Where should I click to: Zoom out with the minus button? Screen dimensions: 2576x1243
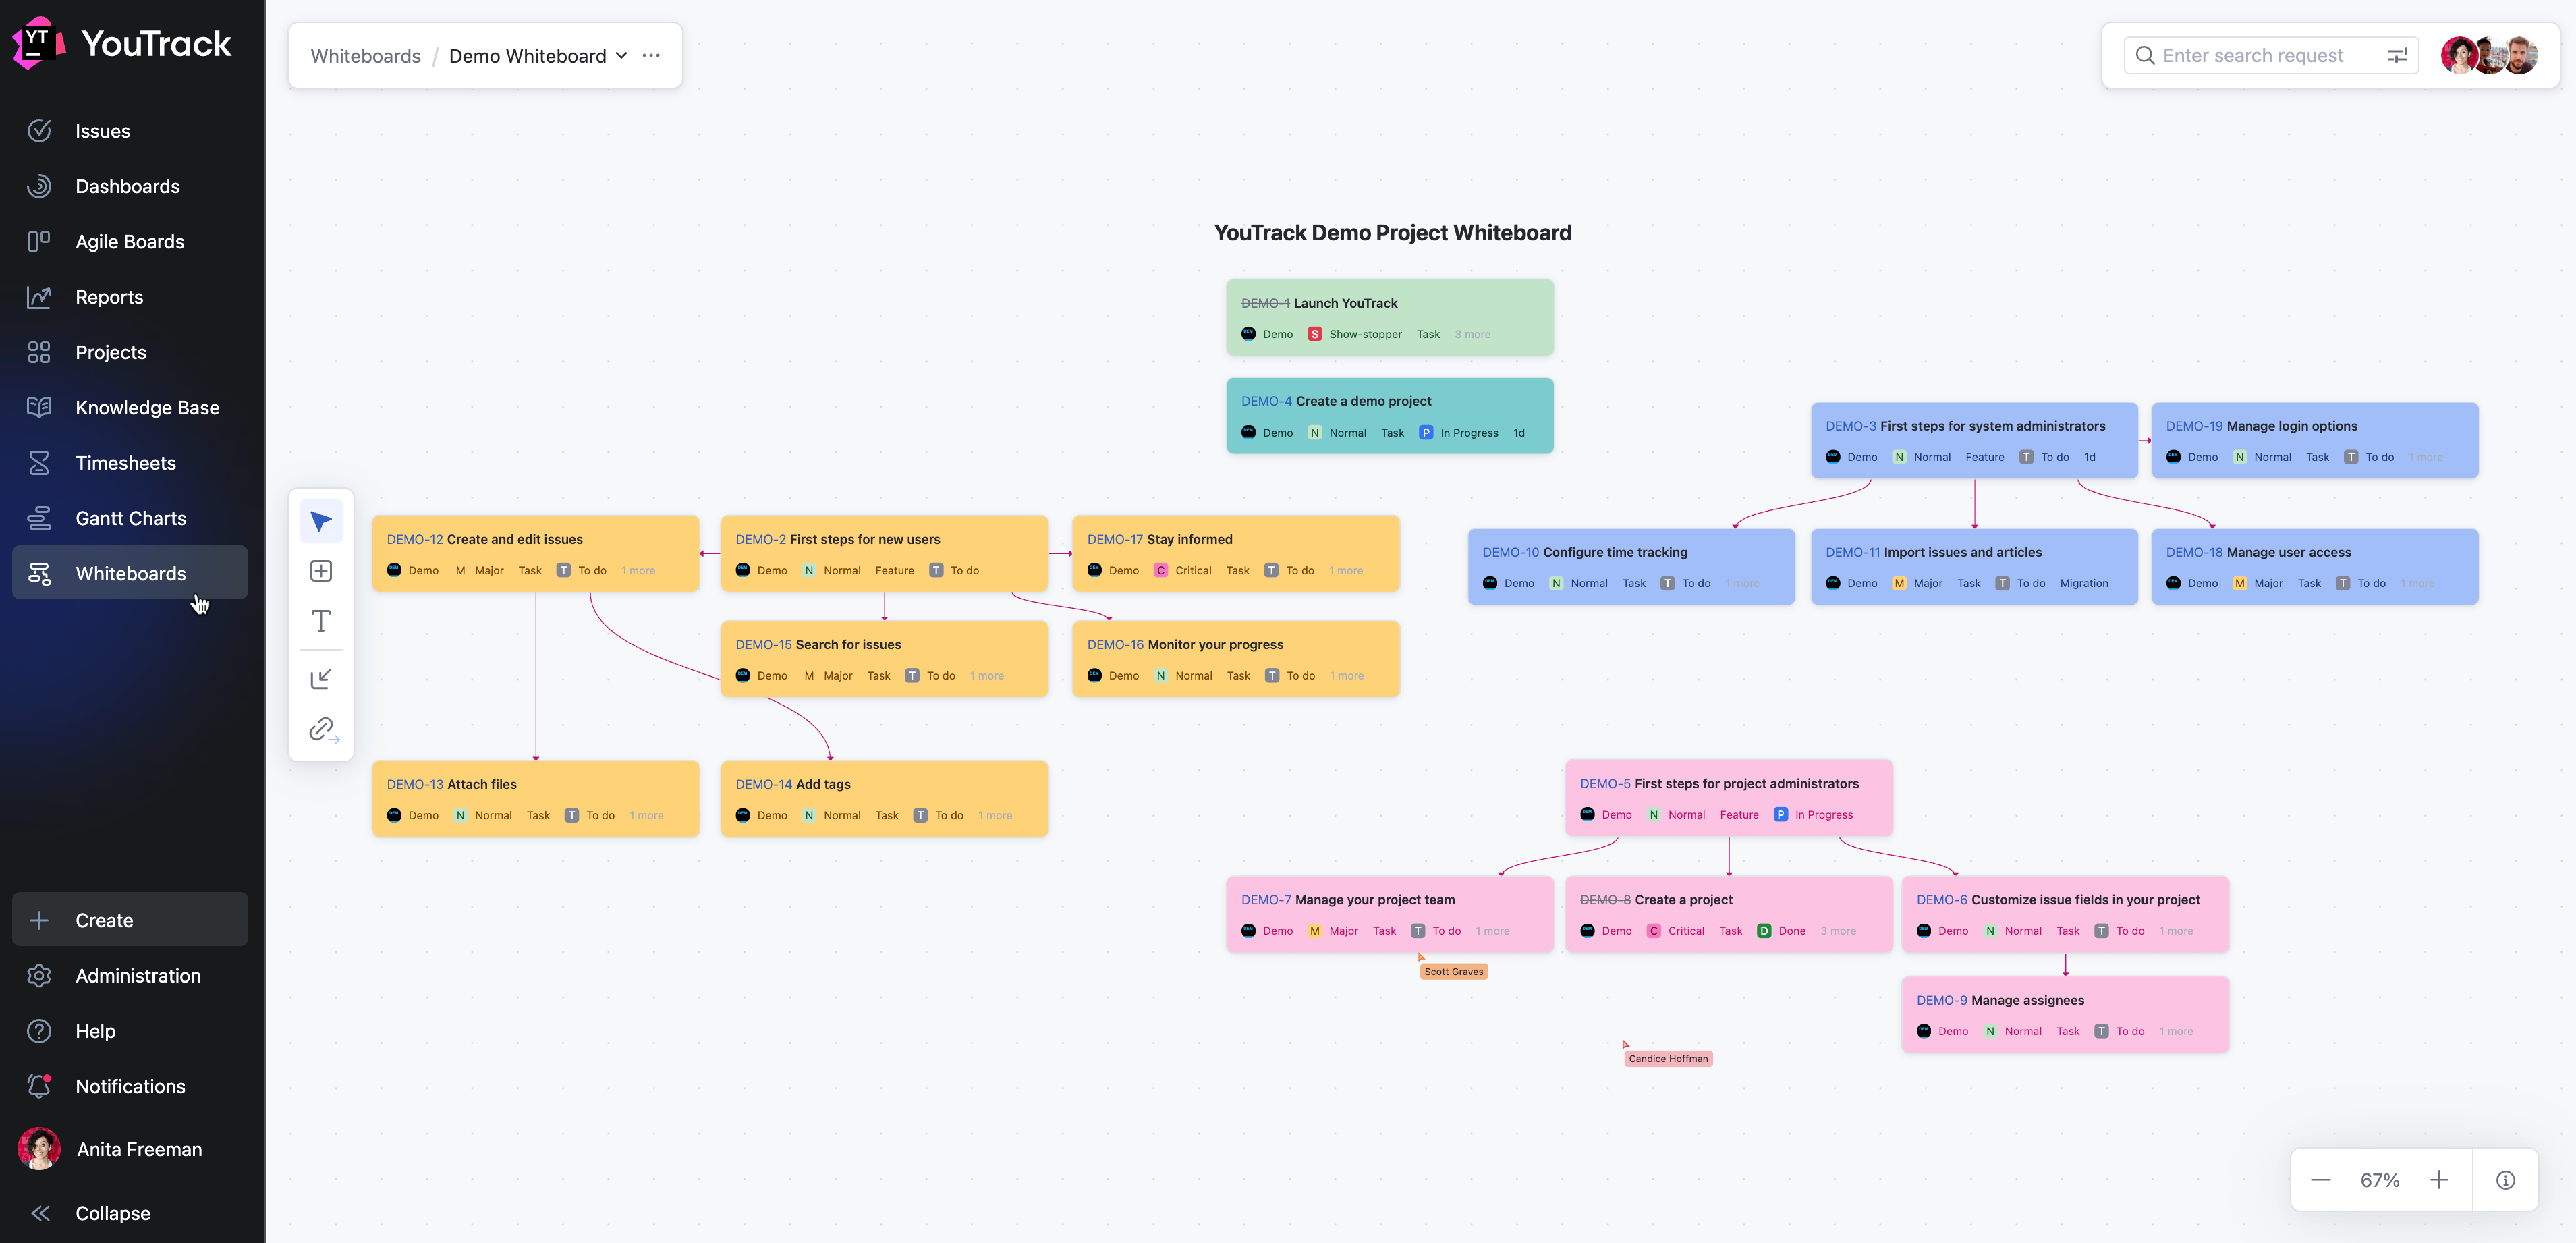(x=2321, y=1180)
